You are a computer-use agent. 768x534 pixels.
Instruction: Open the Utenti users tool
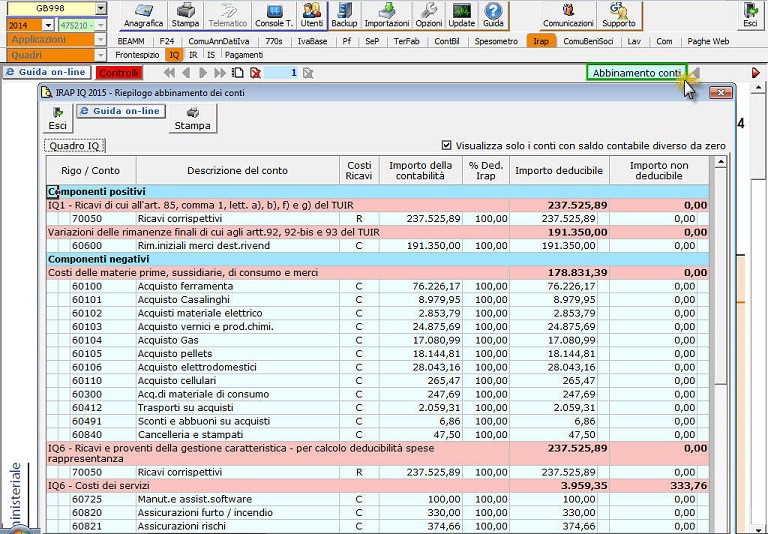coord(312,16)
